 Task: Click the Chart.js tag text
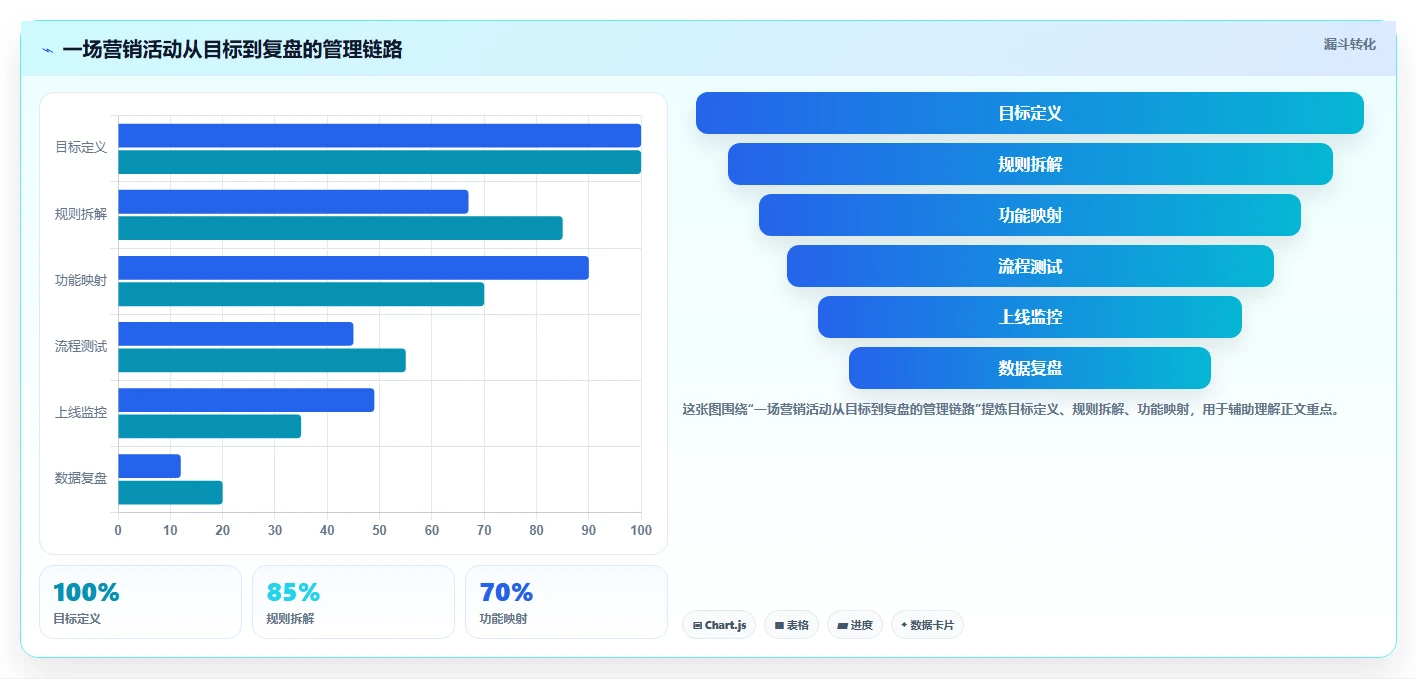point(725,625)
